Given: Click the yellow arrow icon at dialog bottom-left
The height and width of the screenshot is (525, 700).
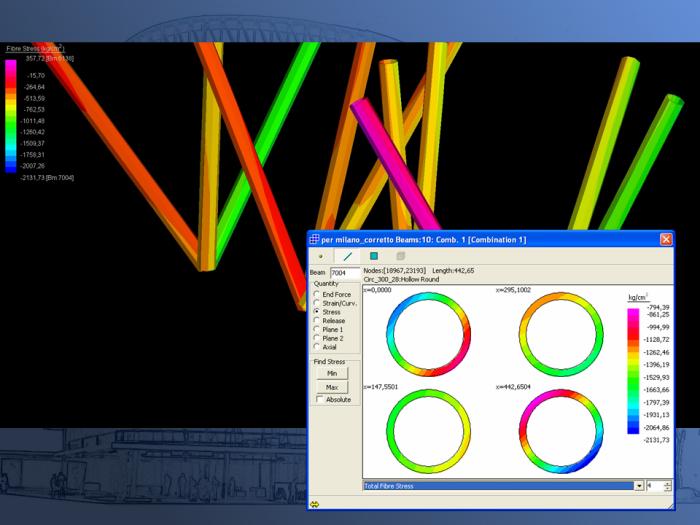Looking at the screenshot, I should (x=315, y=504).
